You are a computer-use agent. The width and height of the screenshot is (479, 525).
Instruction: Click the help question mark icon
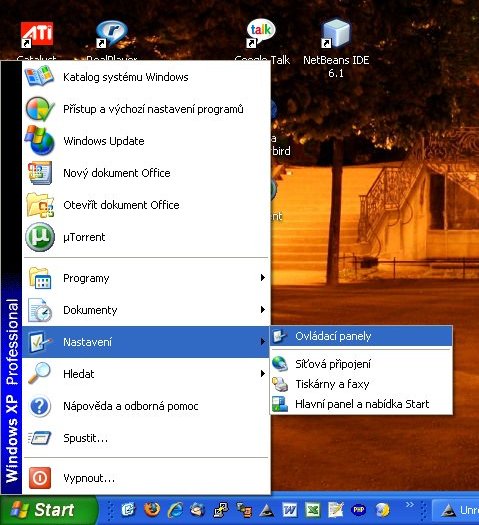coord(40,406)
